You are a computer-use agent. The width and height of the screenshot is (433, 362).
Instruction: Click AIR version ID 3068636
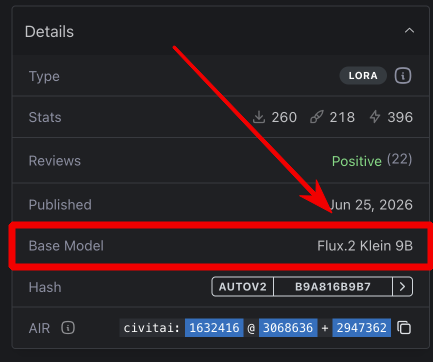288,328
